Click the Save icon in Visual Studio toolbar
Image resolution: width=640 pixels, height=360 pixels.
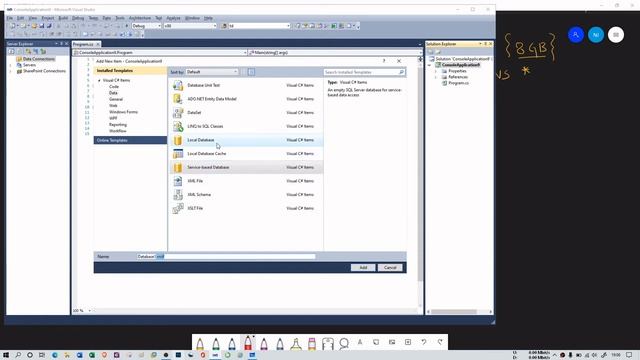[42, 26]
